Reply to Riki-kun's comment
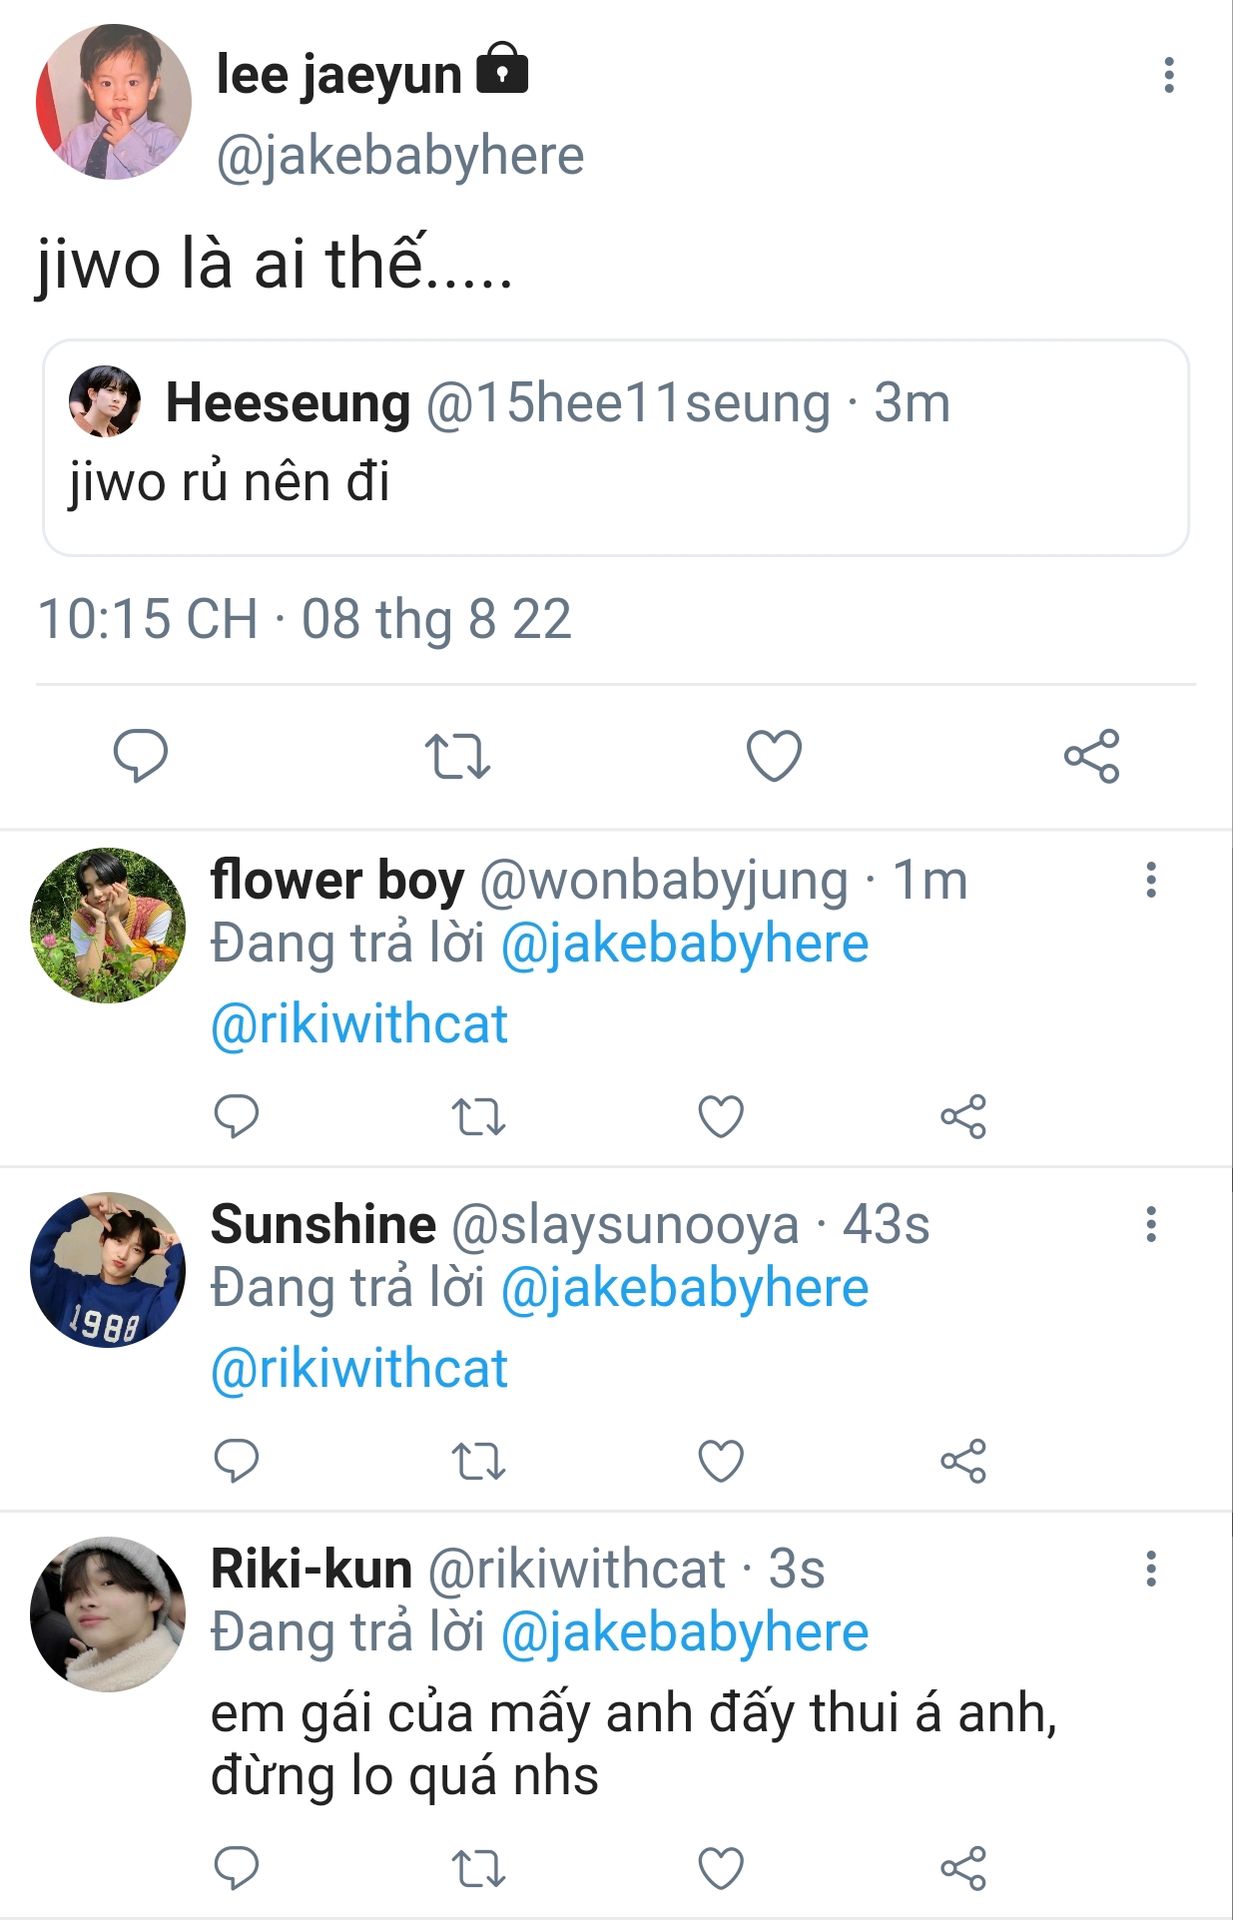 (x=237, y=1867)
